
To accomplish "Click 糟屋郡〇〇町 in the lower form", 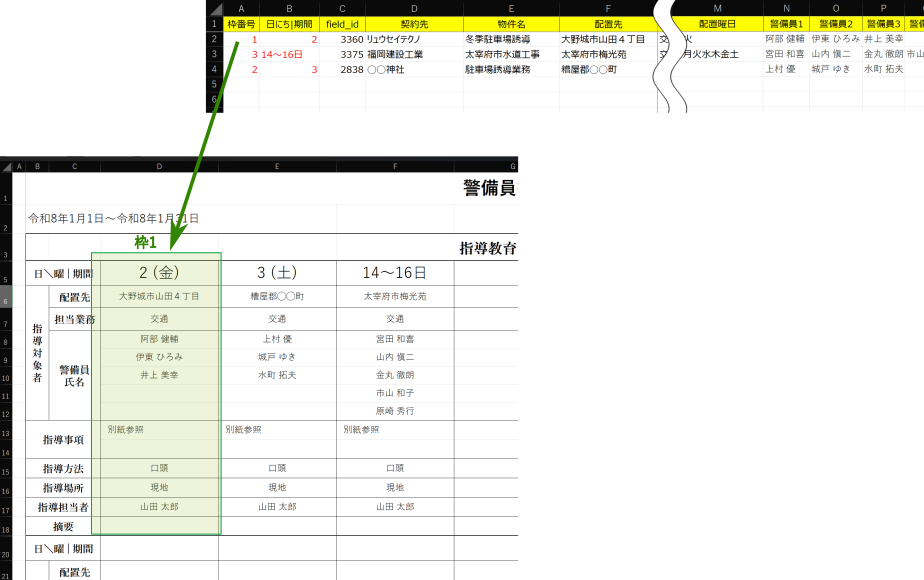I will 277,297.
